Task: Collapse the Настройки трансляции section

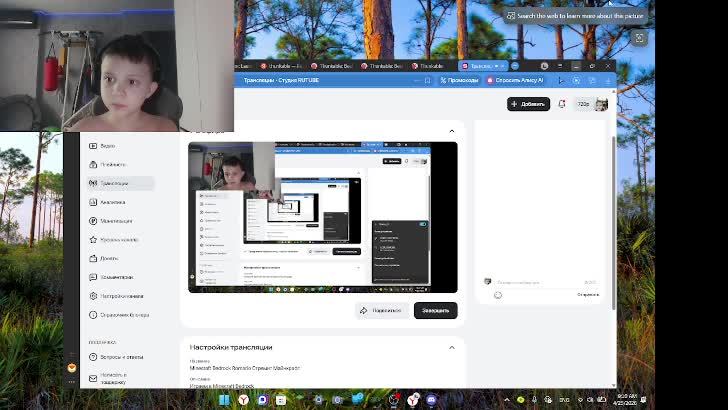Action: click(452, 347)
